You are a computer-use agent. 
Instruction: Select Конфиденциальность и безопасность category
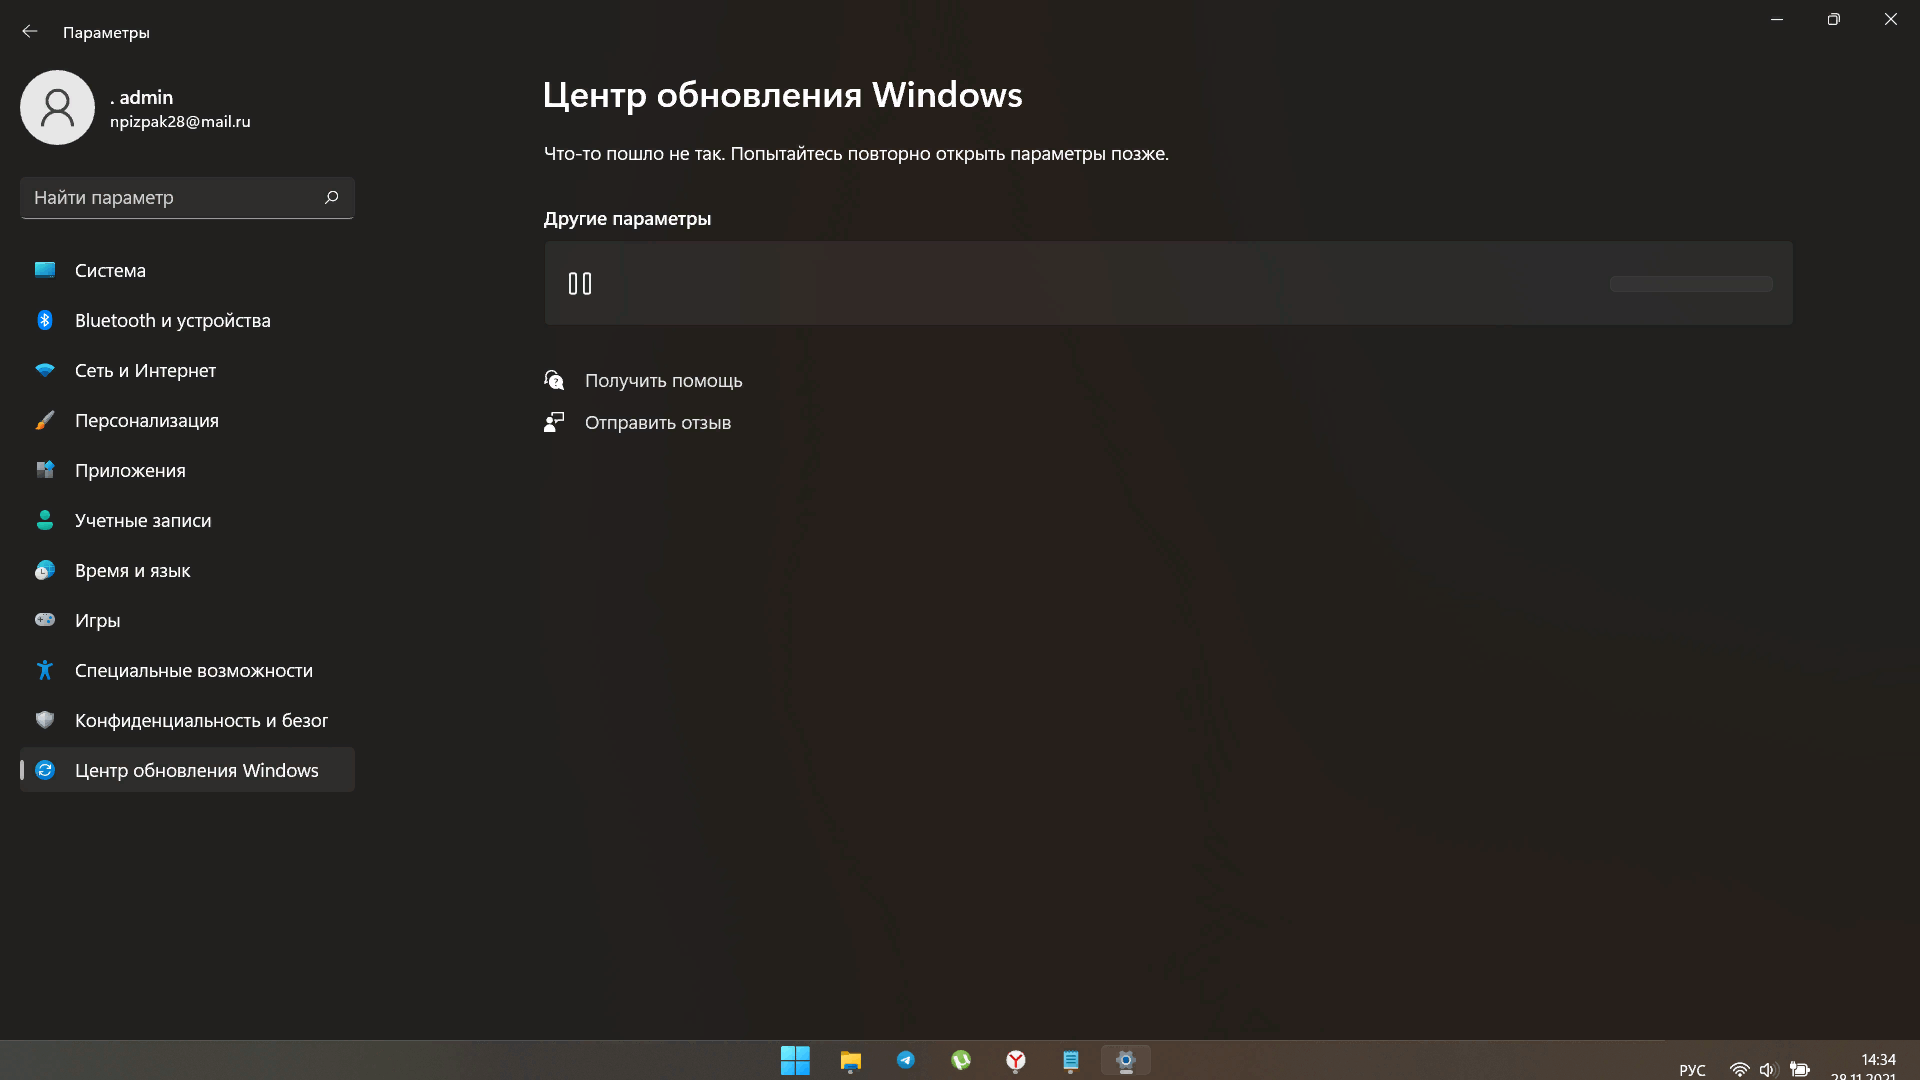coord(187,720)
